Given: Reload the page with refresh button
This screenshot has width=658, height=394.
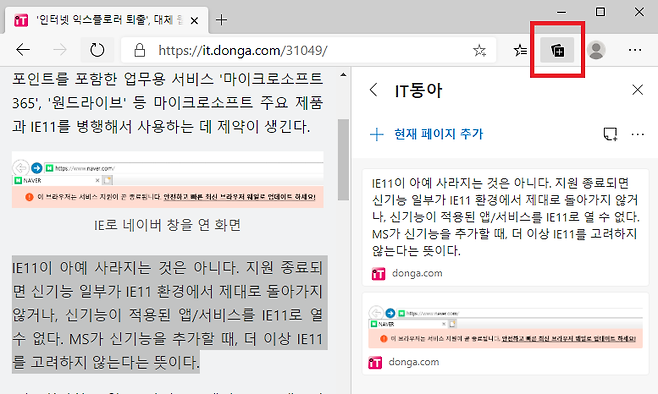Looking at the screenshot, I should coord(97,50).
